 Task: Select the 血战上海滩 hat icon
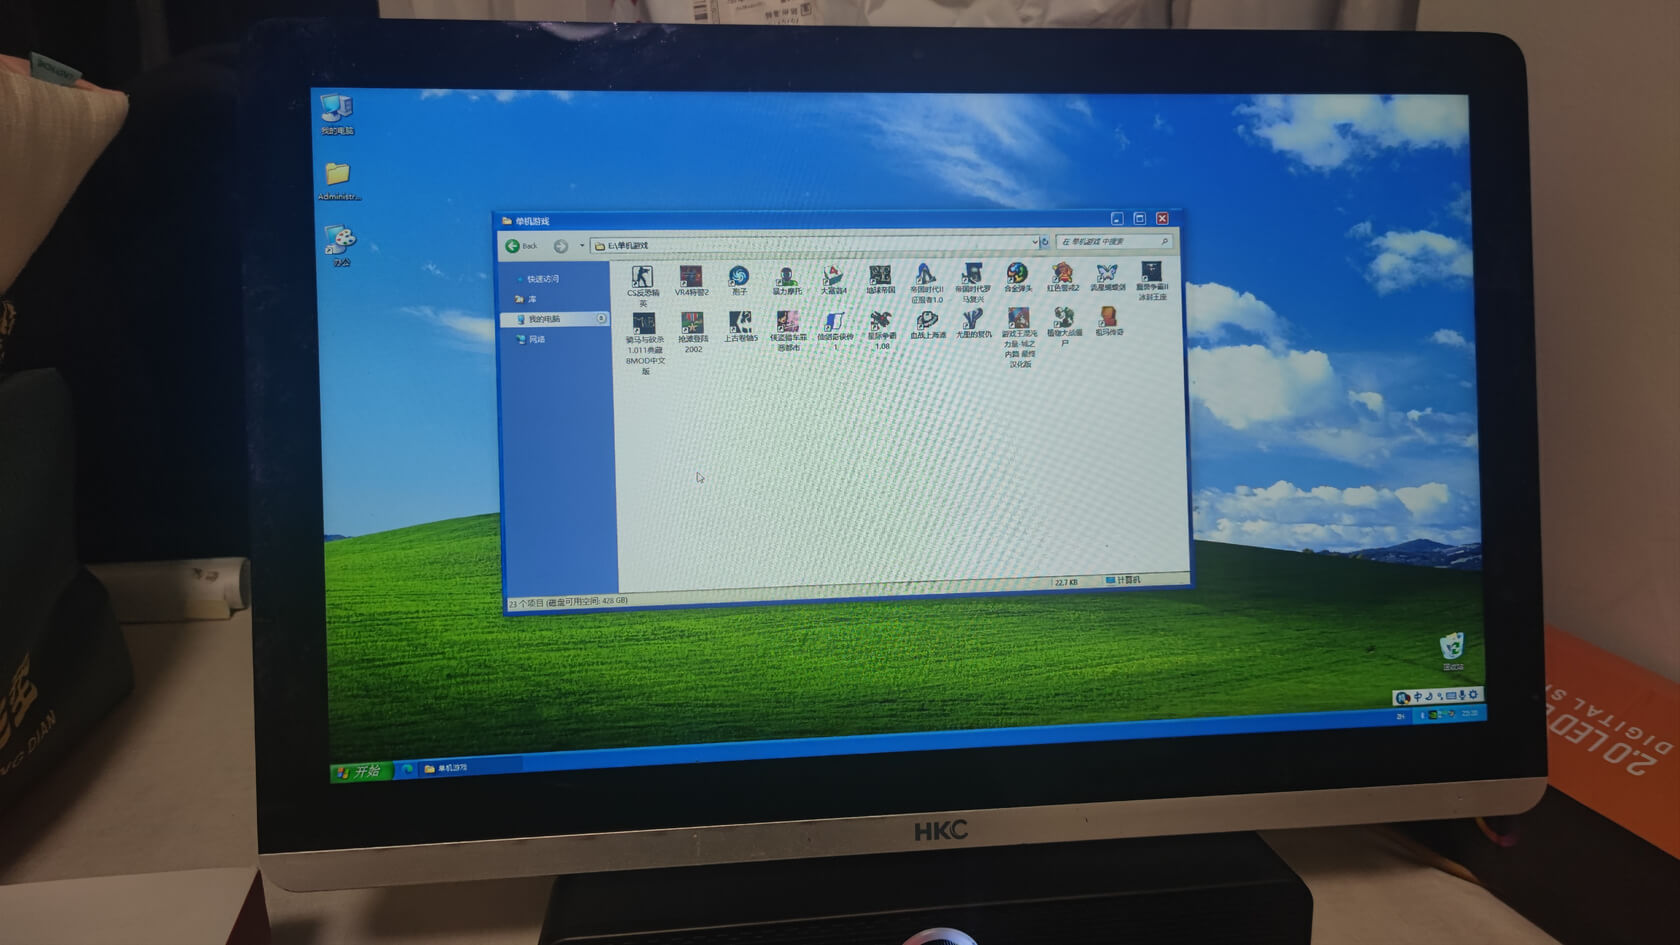coord(927,325)
